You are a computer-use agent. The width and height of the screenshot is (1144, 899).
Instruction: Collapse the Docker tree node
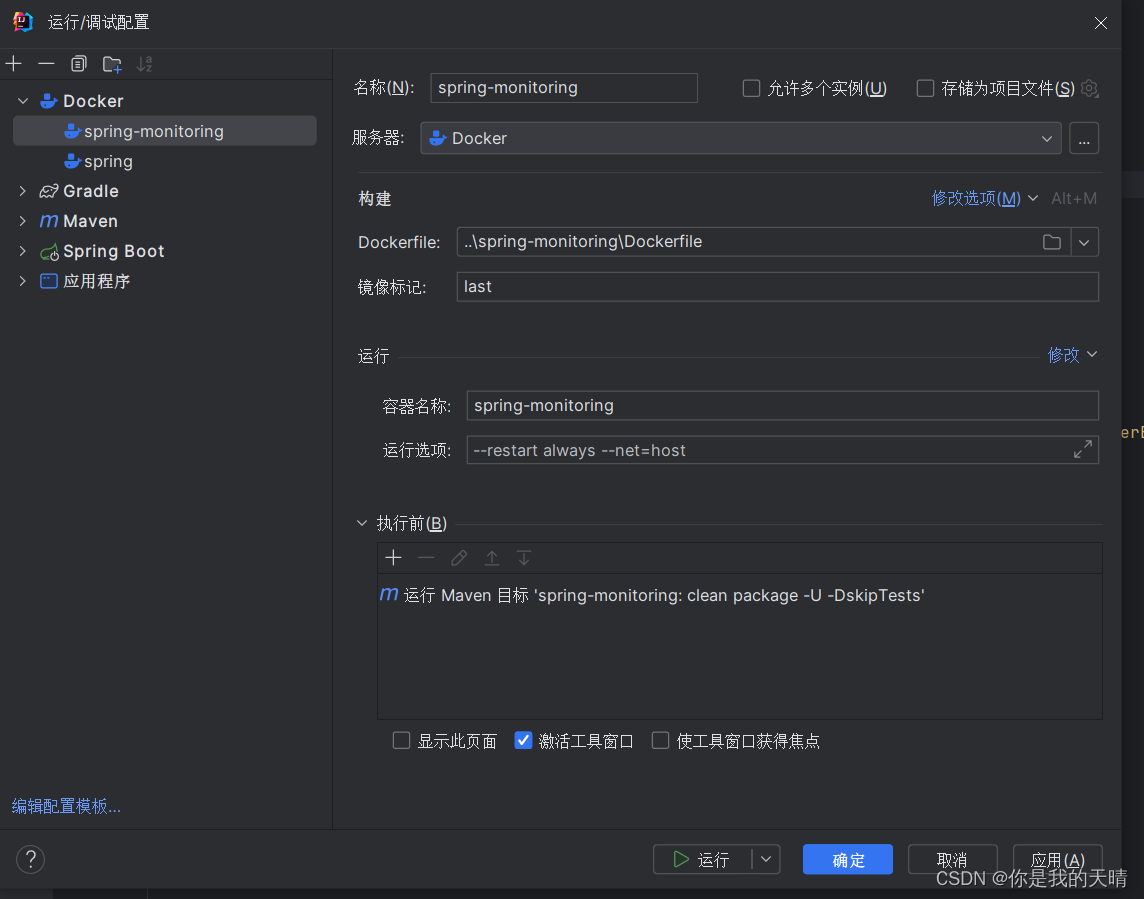[23, 101]
